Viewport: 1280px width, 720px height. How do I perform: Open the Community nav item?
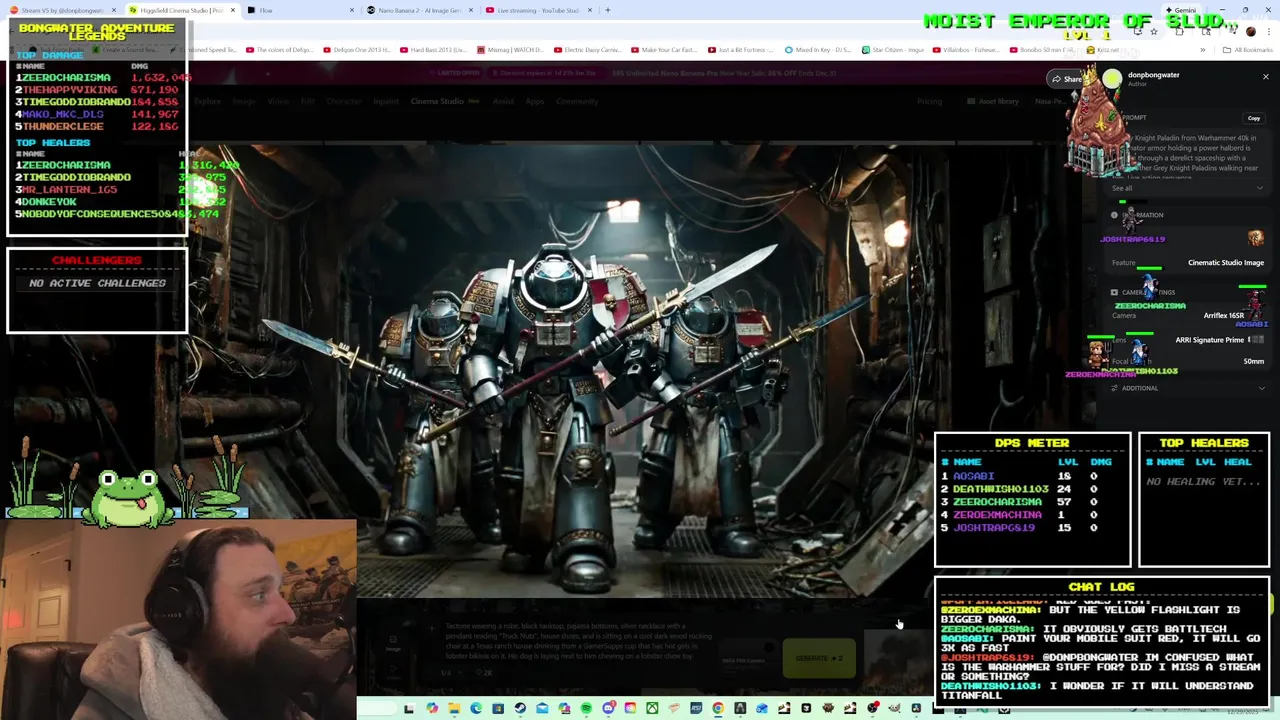(x=577, y=101)
